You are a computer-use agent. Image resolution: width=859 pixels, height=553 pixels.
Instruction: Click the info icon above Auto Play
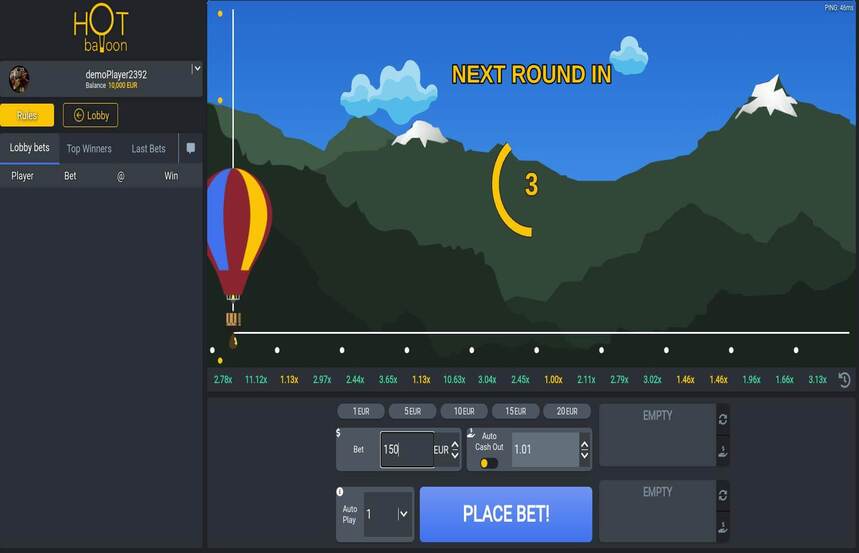(340, 492)
